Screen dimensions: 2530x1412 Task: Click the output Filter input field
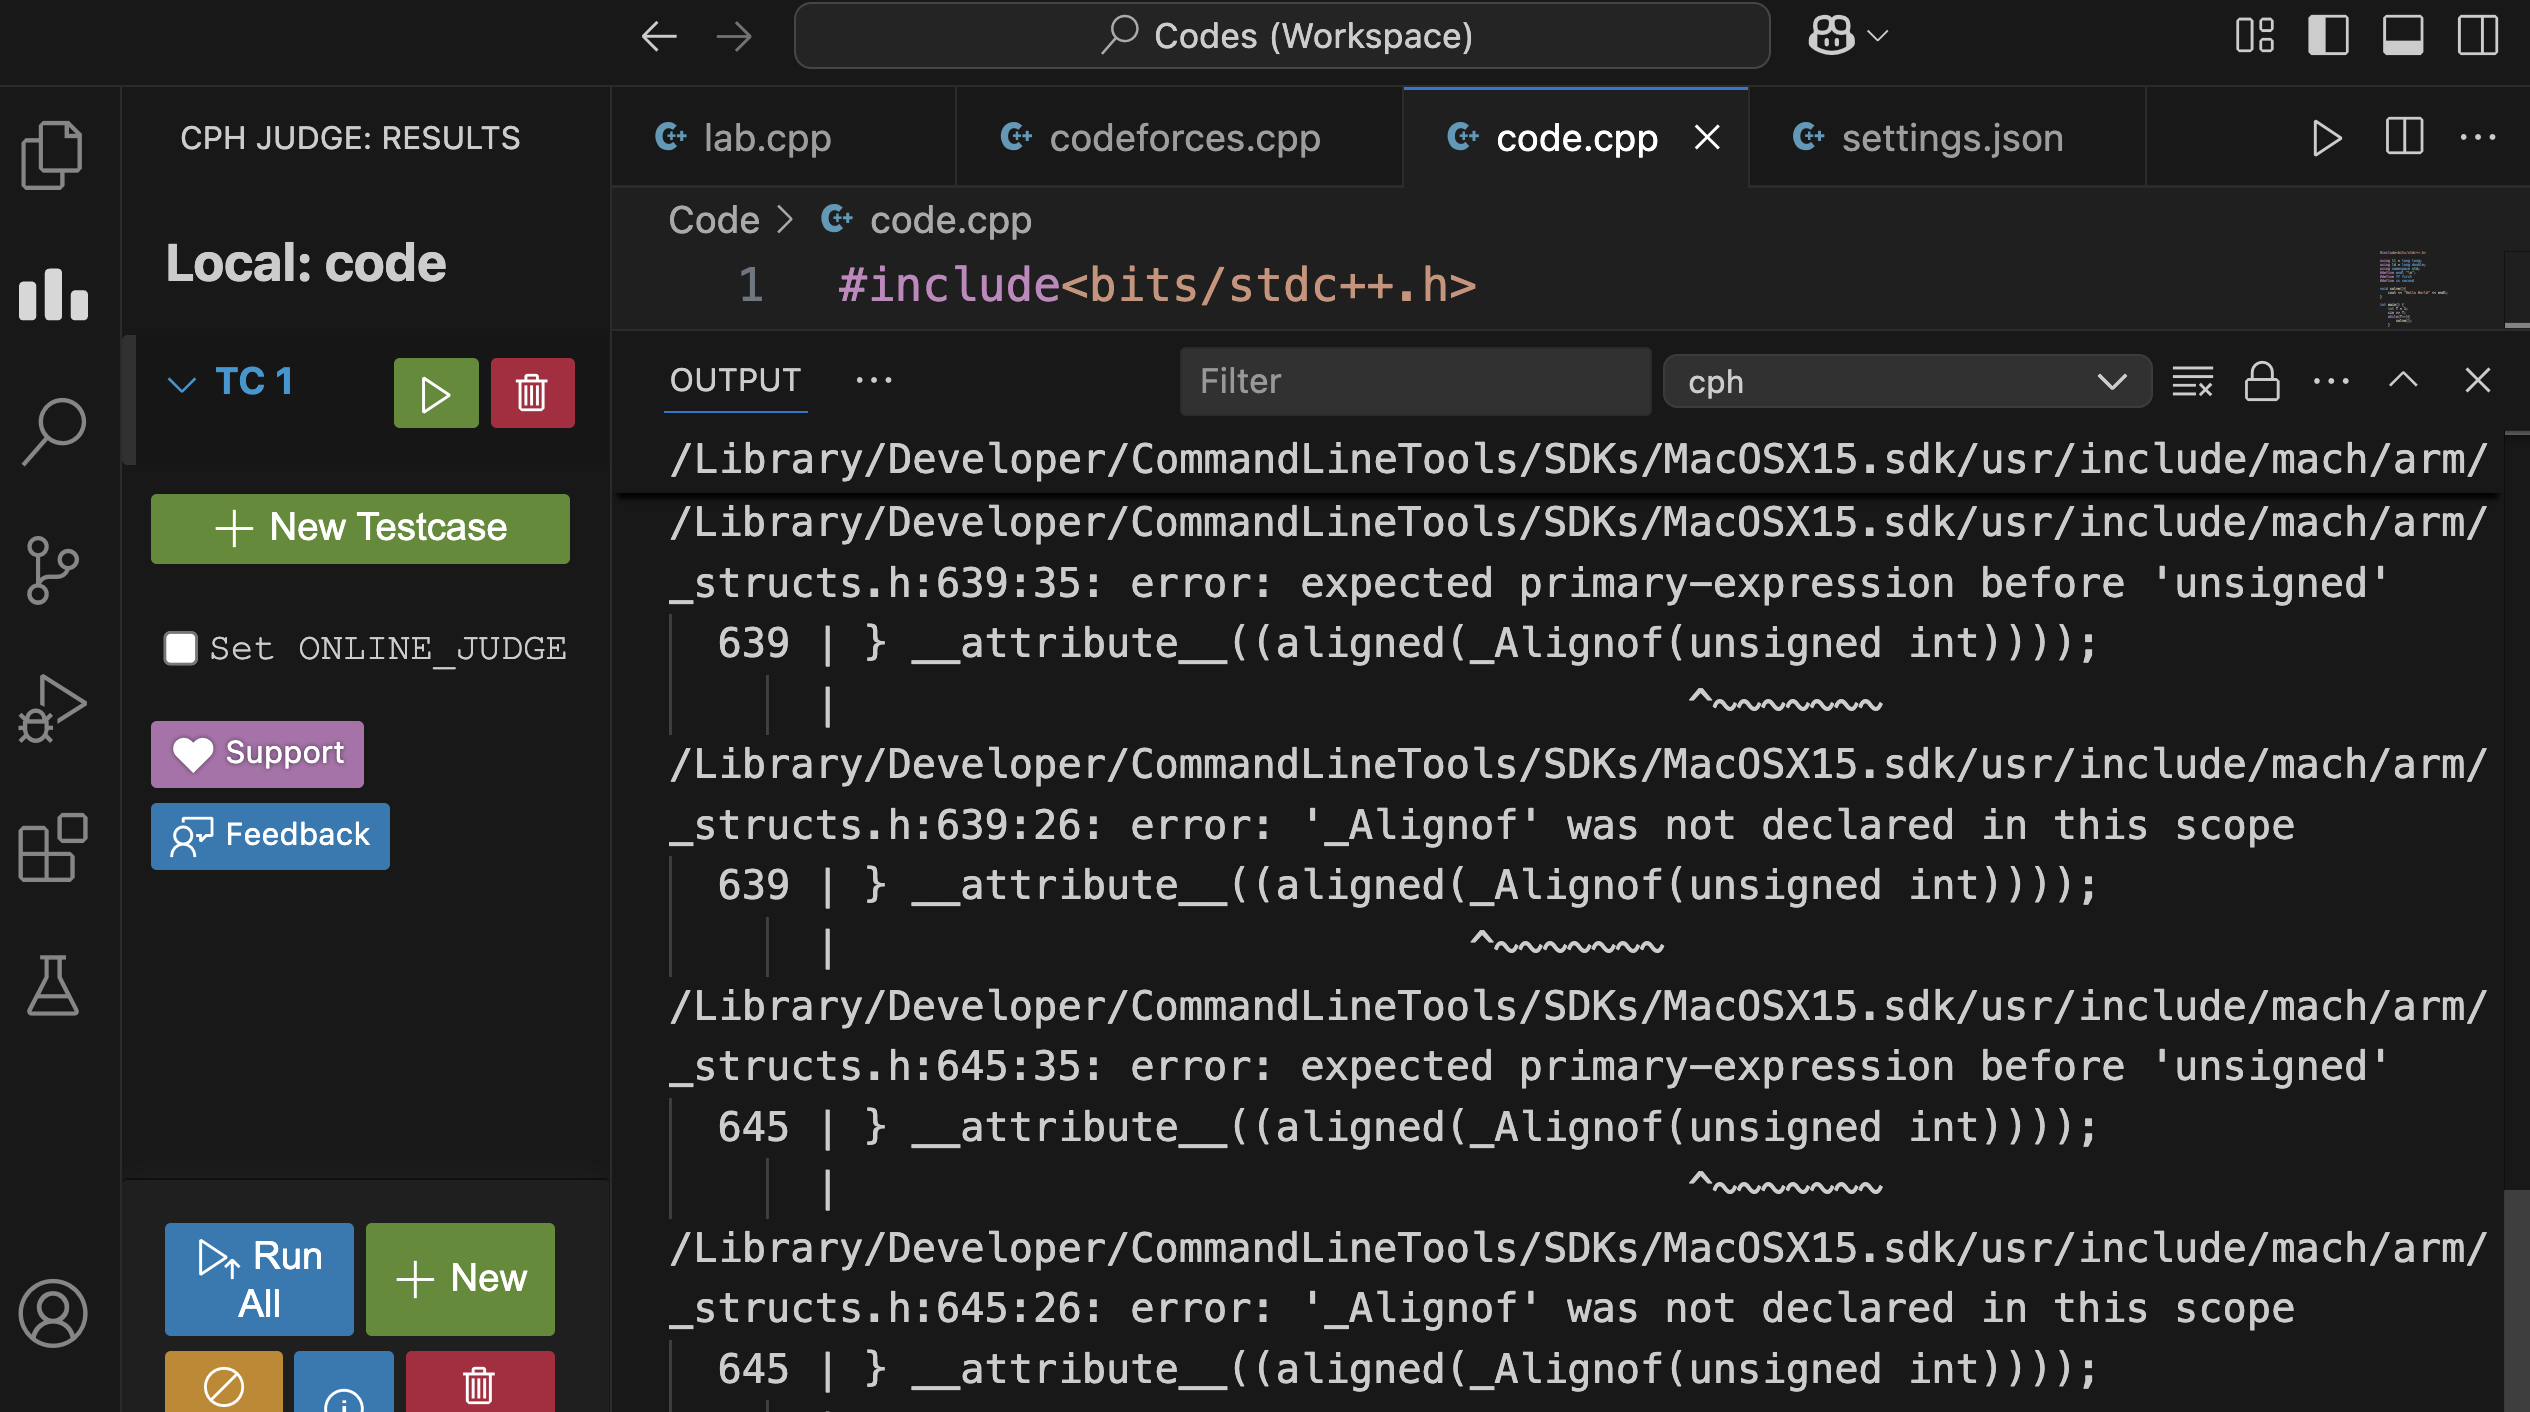(1414, 381)
